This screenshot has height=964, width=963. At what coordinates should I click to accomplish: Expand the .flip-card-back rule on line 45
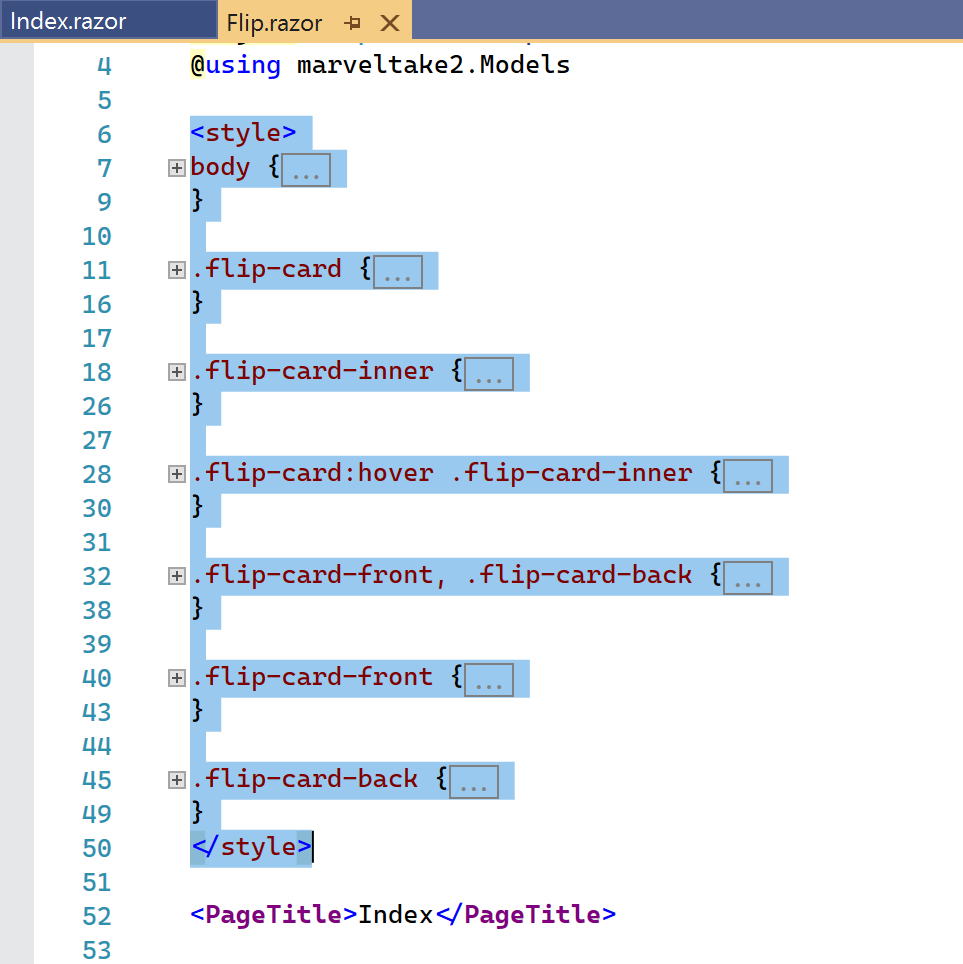pyautogui.click(x=176, y=780)
